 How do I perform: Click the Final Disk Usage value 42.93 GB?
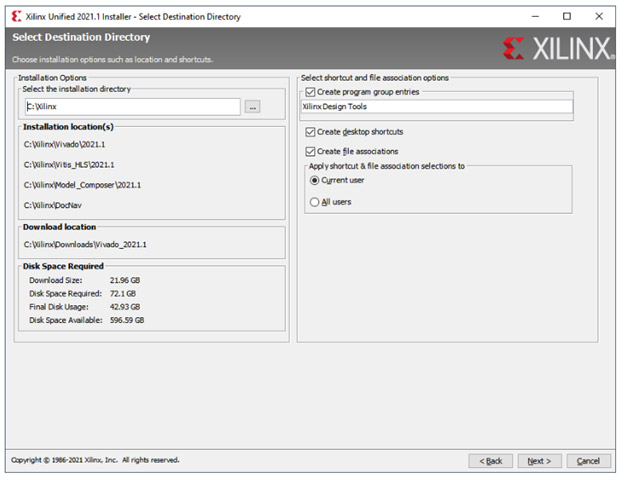coord(125,307)
